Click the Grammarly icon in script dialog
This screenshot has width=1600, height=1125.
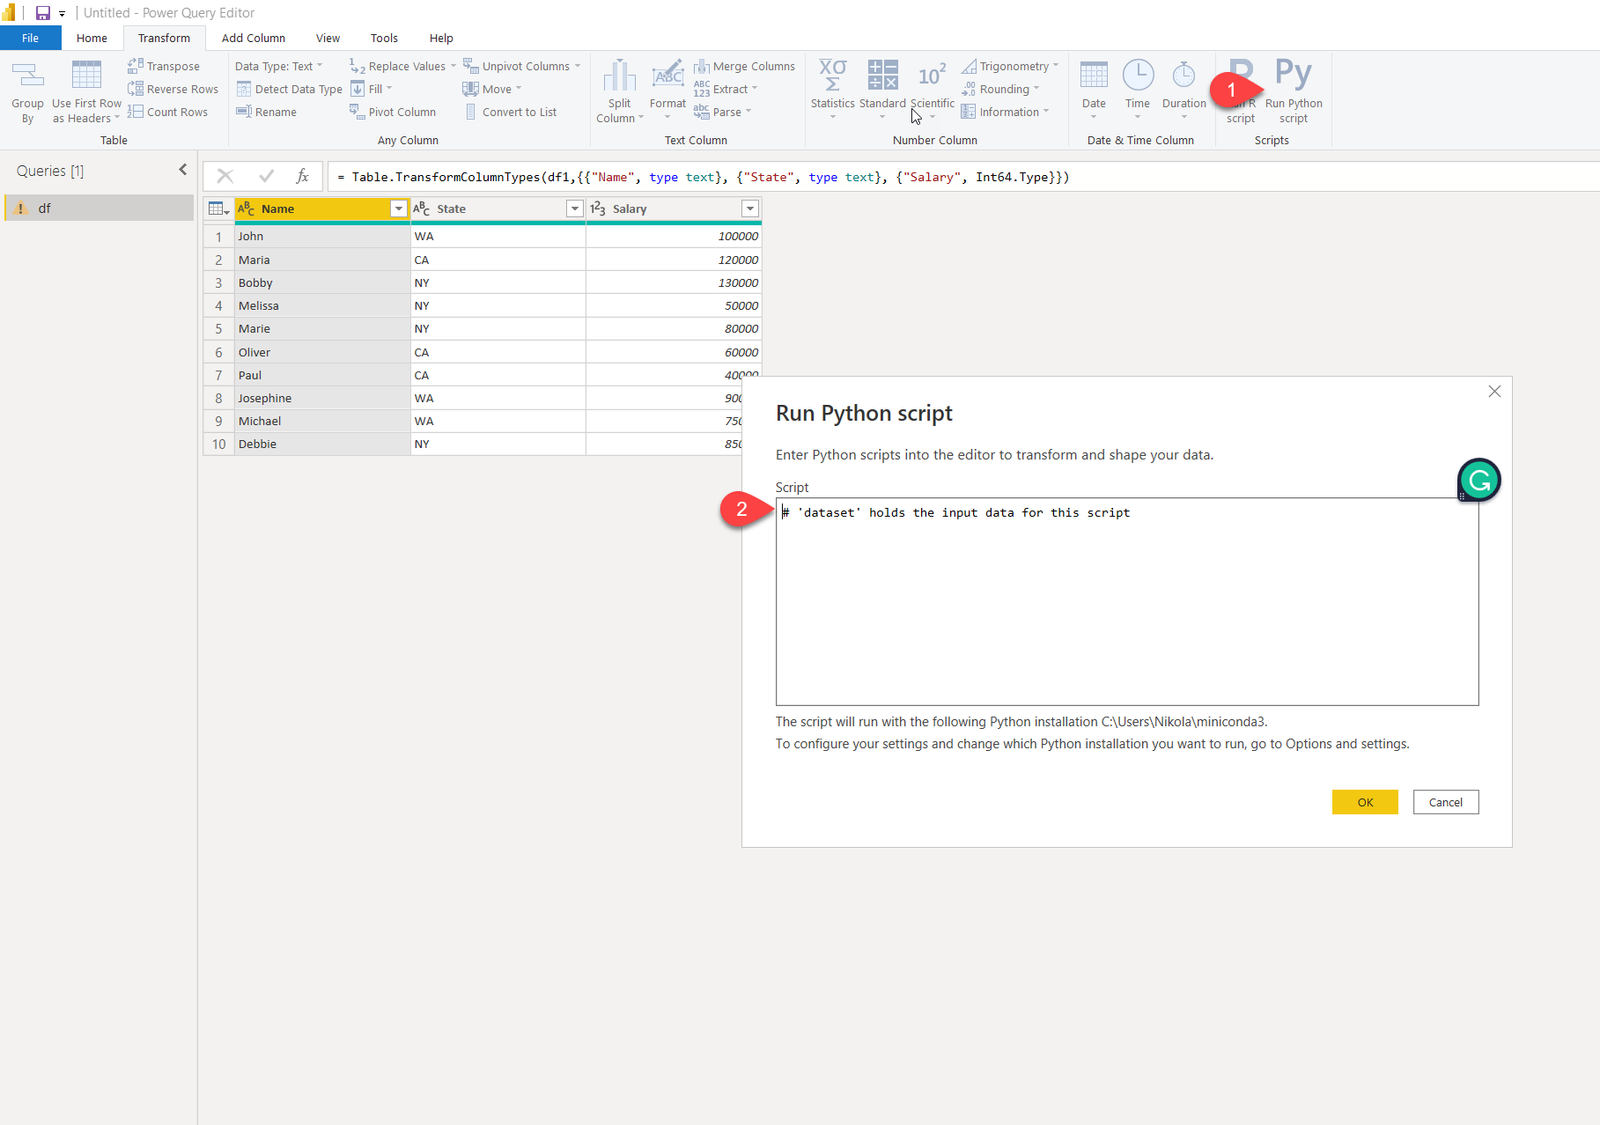pos(1479,481)
